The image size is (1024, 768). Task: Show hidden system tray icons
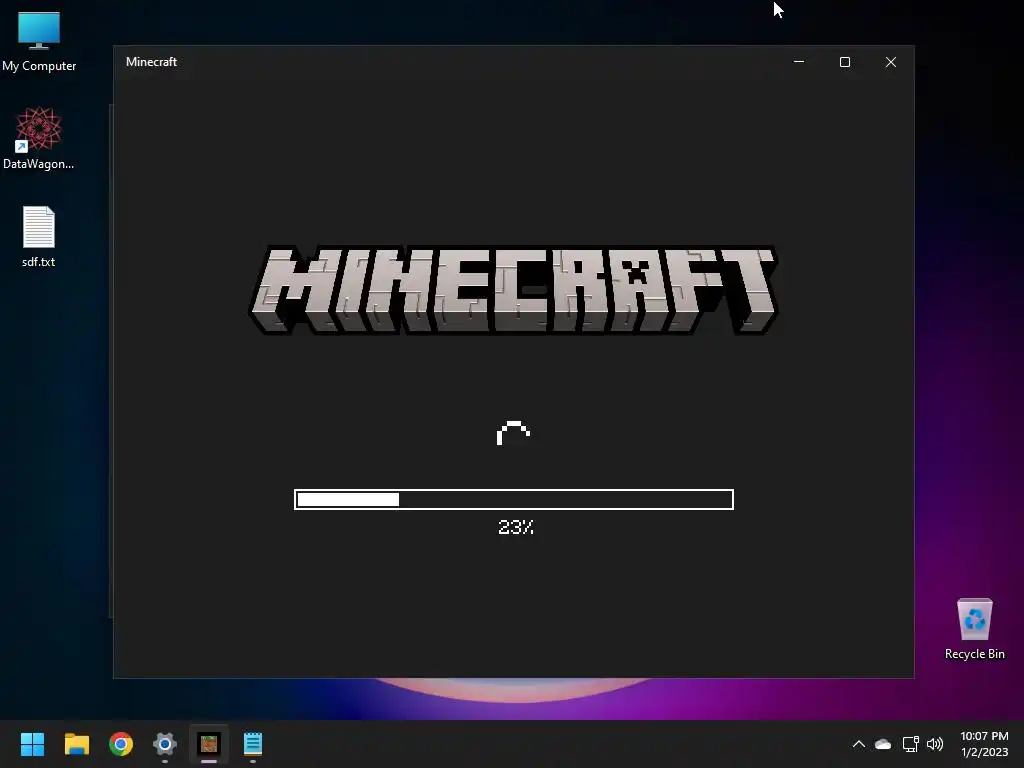(859, 744)
